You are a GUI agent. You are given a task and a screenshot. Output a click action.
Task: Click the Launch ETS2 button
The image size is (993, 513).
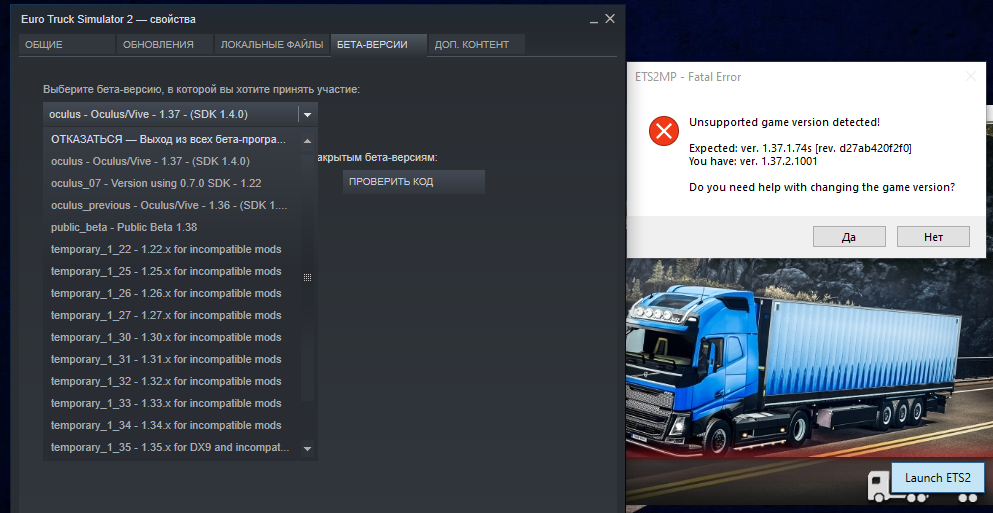click(x=938, y=478)
